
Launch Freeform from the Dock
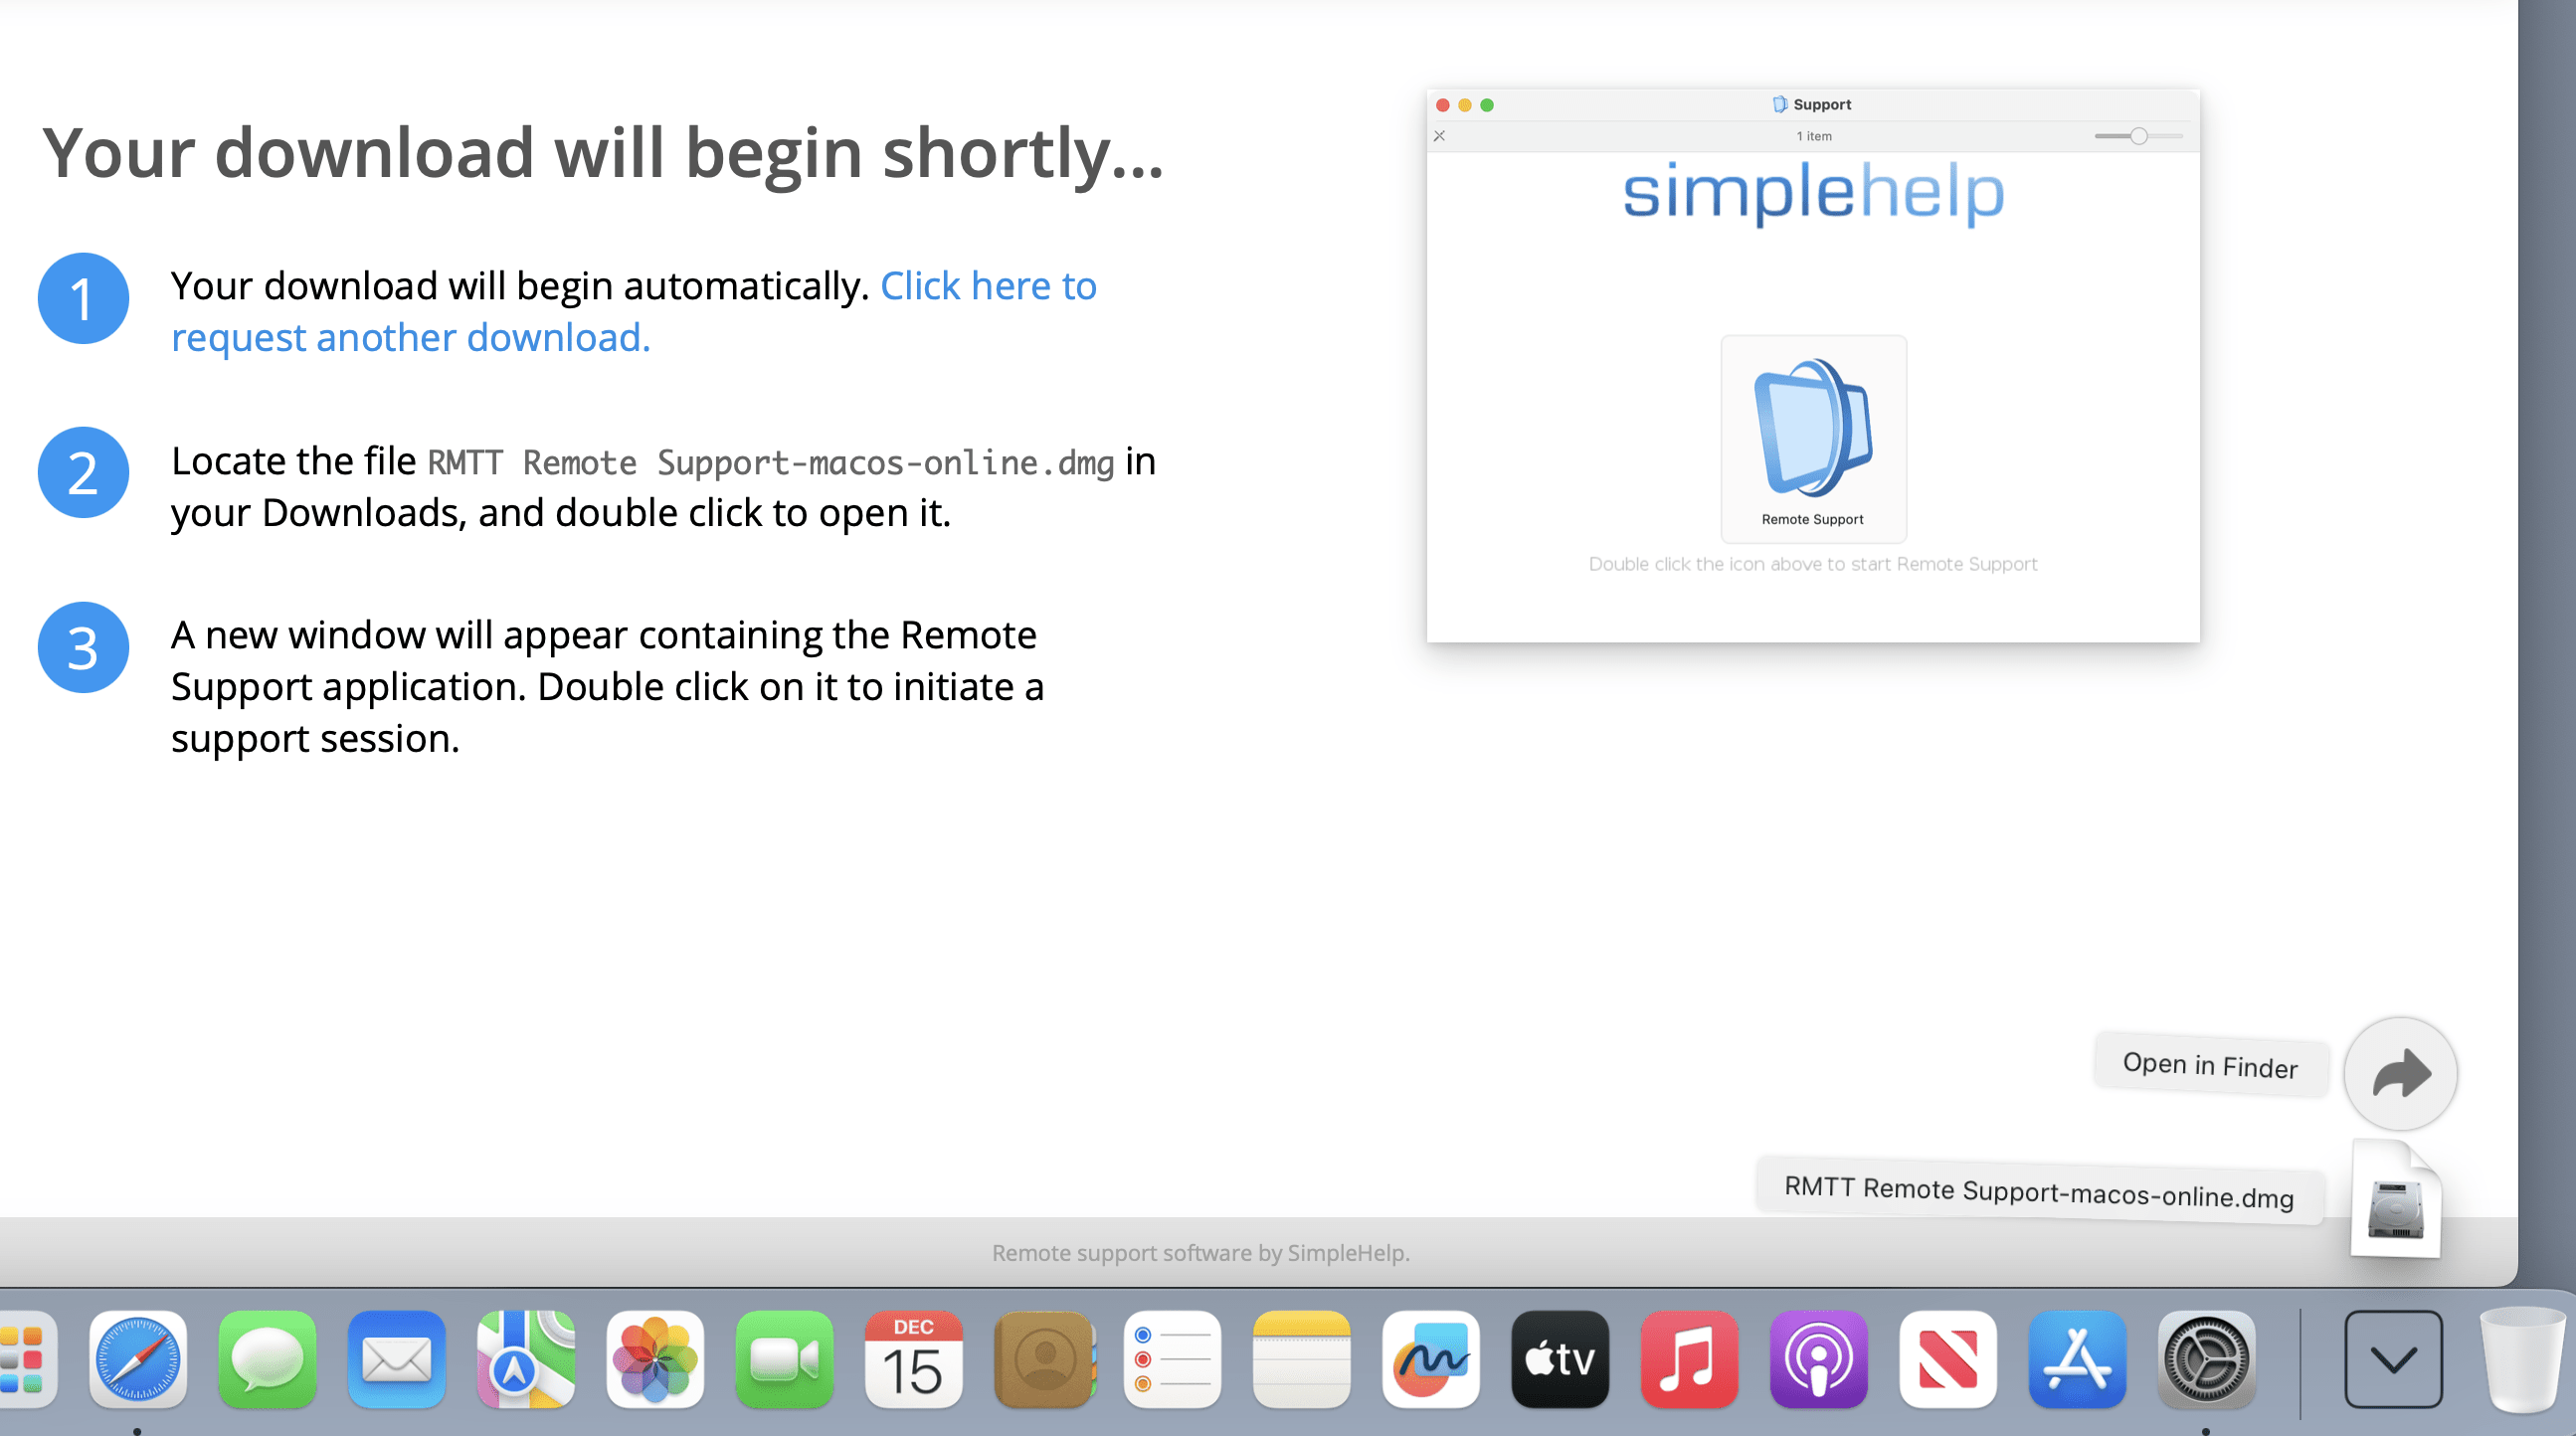tap(1431, 1359)
